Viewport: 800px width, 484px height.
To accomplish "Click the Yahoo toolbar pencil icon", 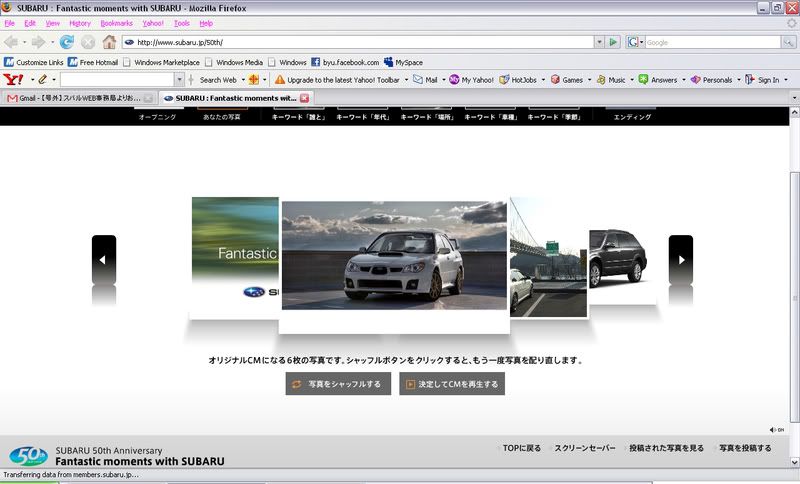I will [42, 80].
